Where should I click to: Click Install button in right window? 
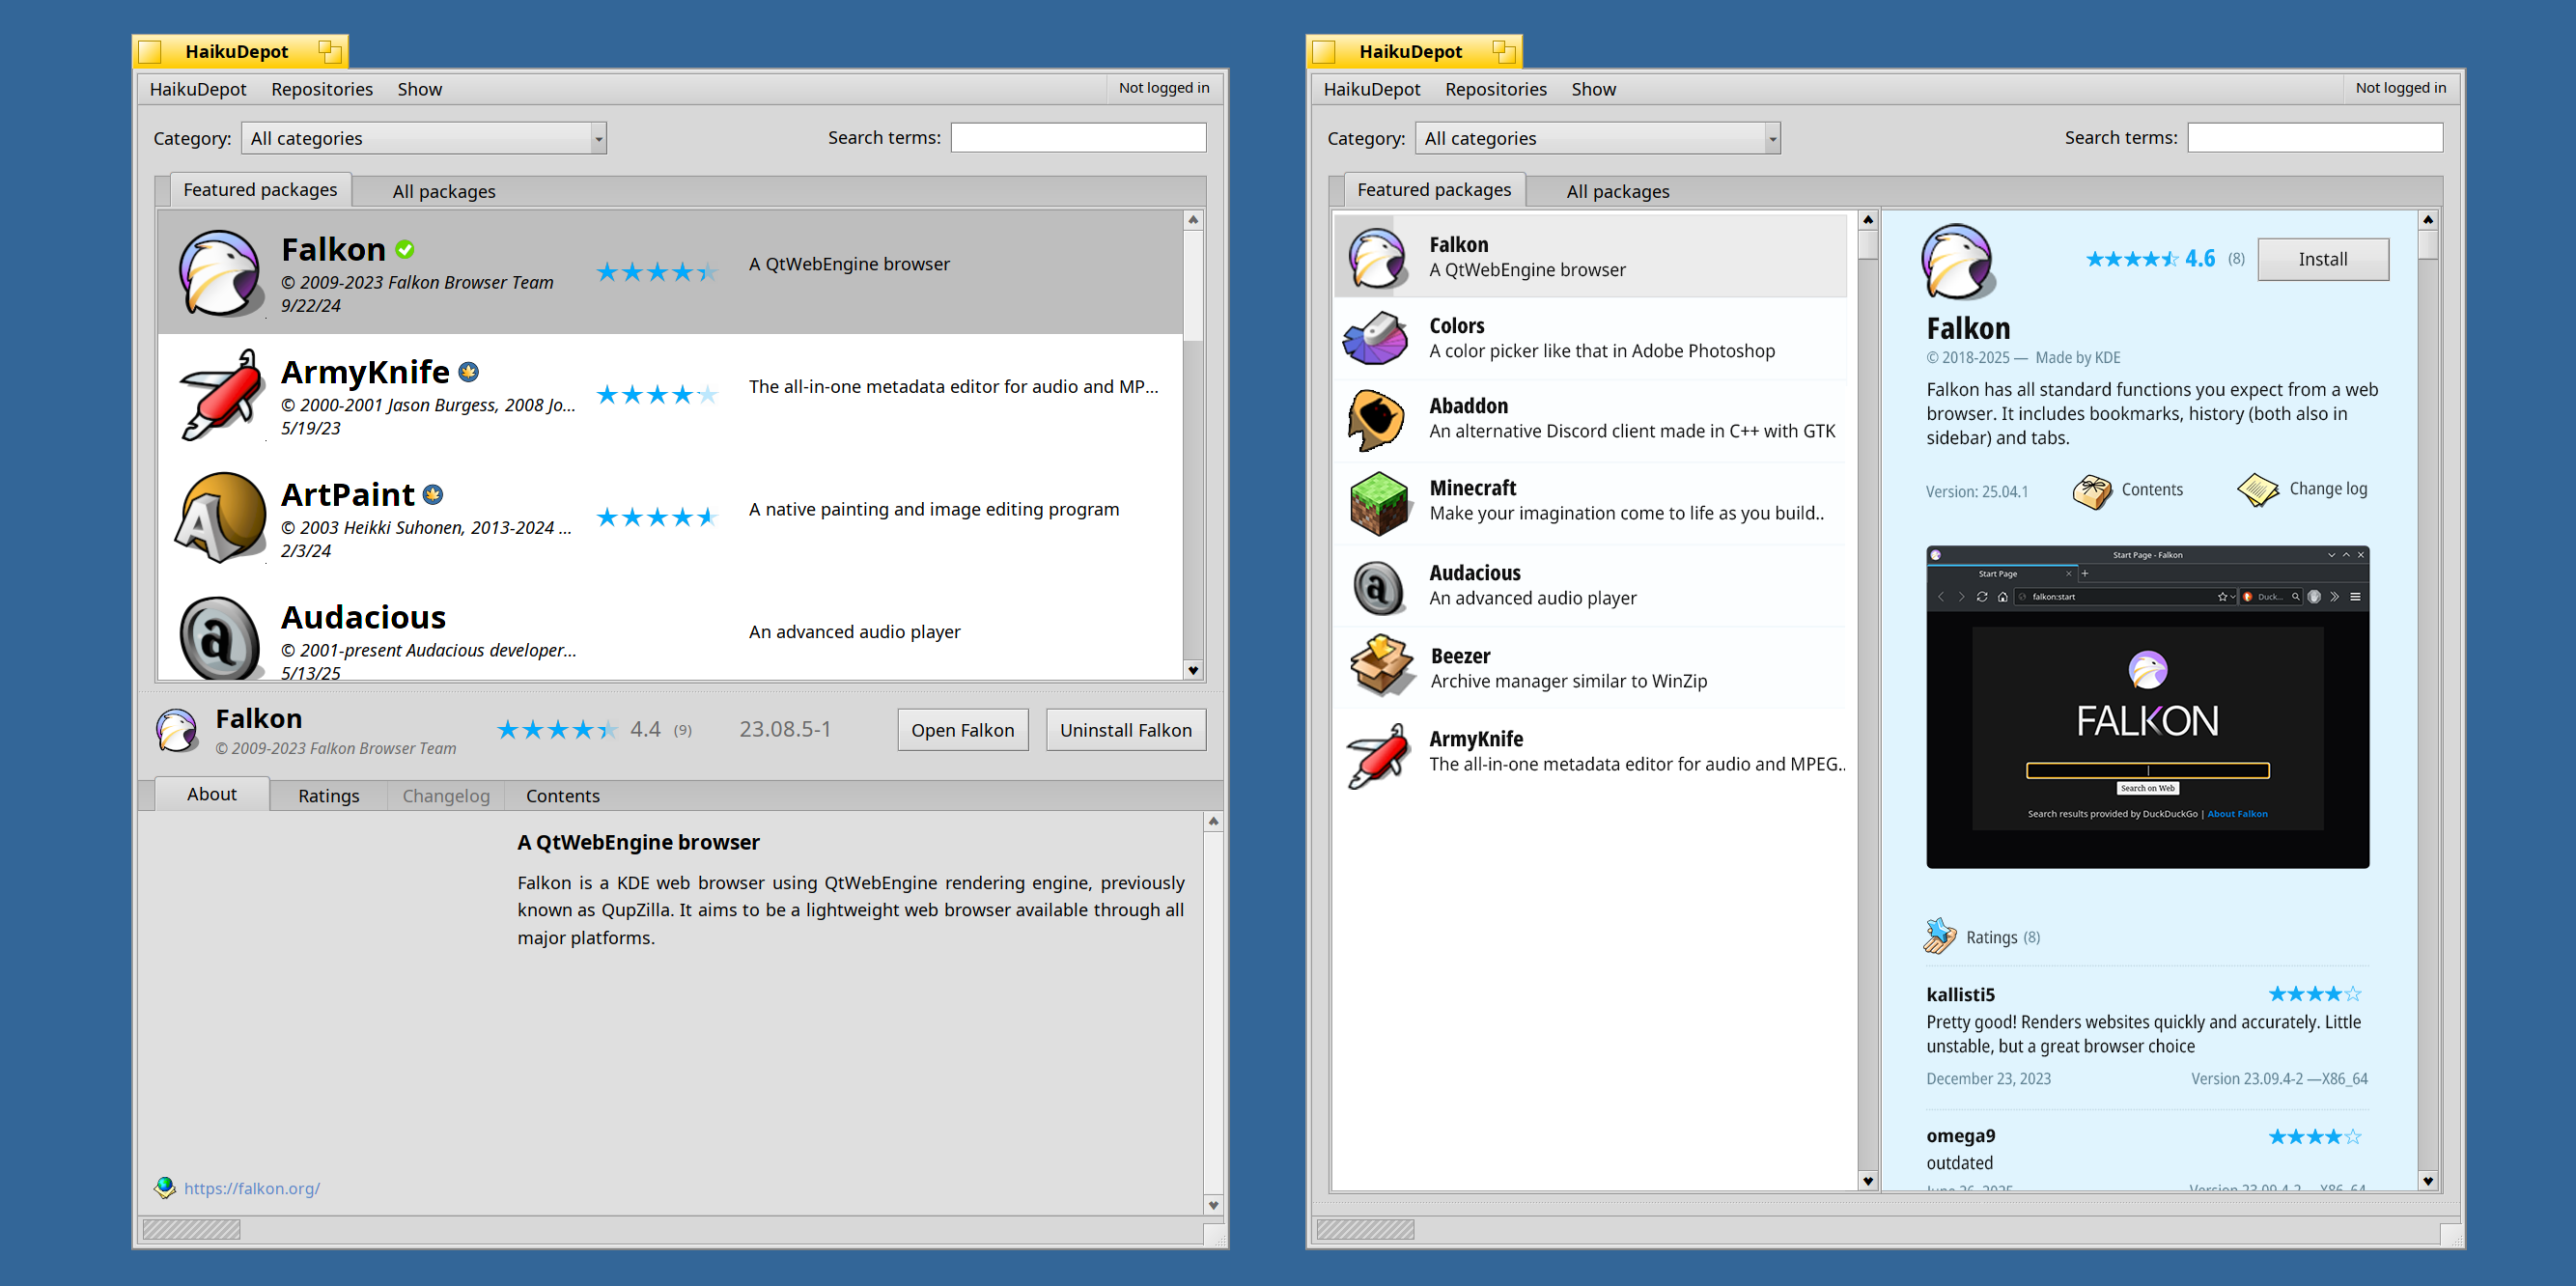point(2322,259)
